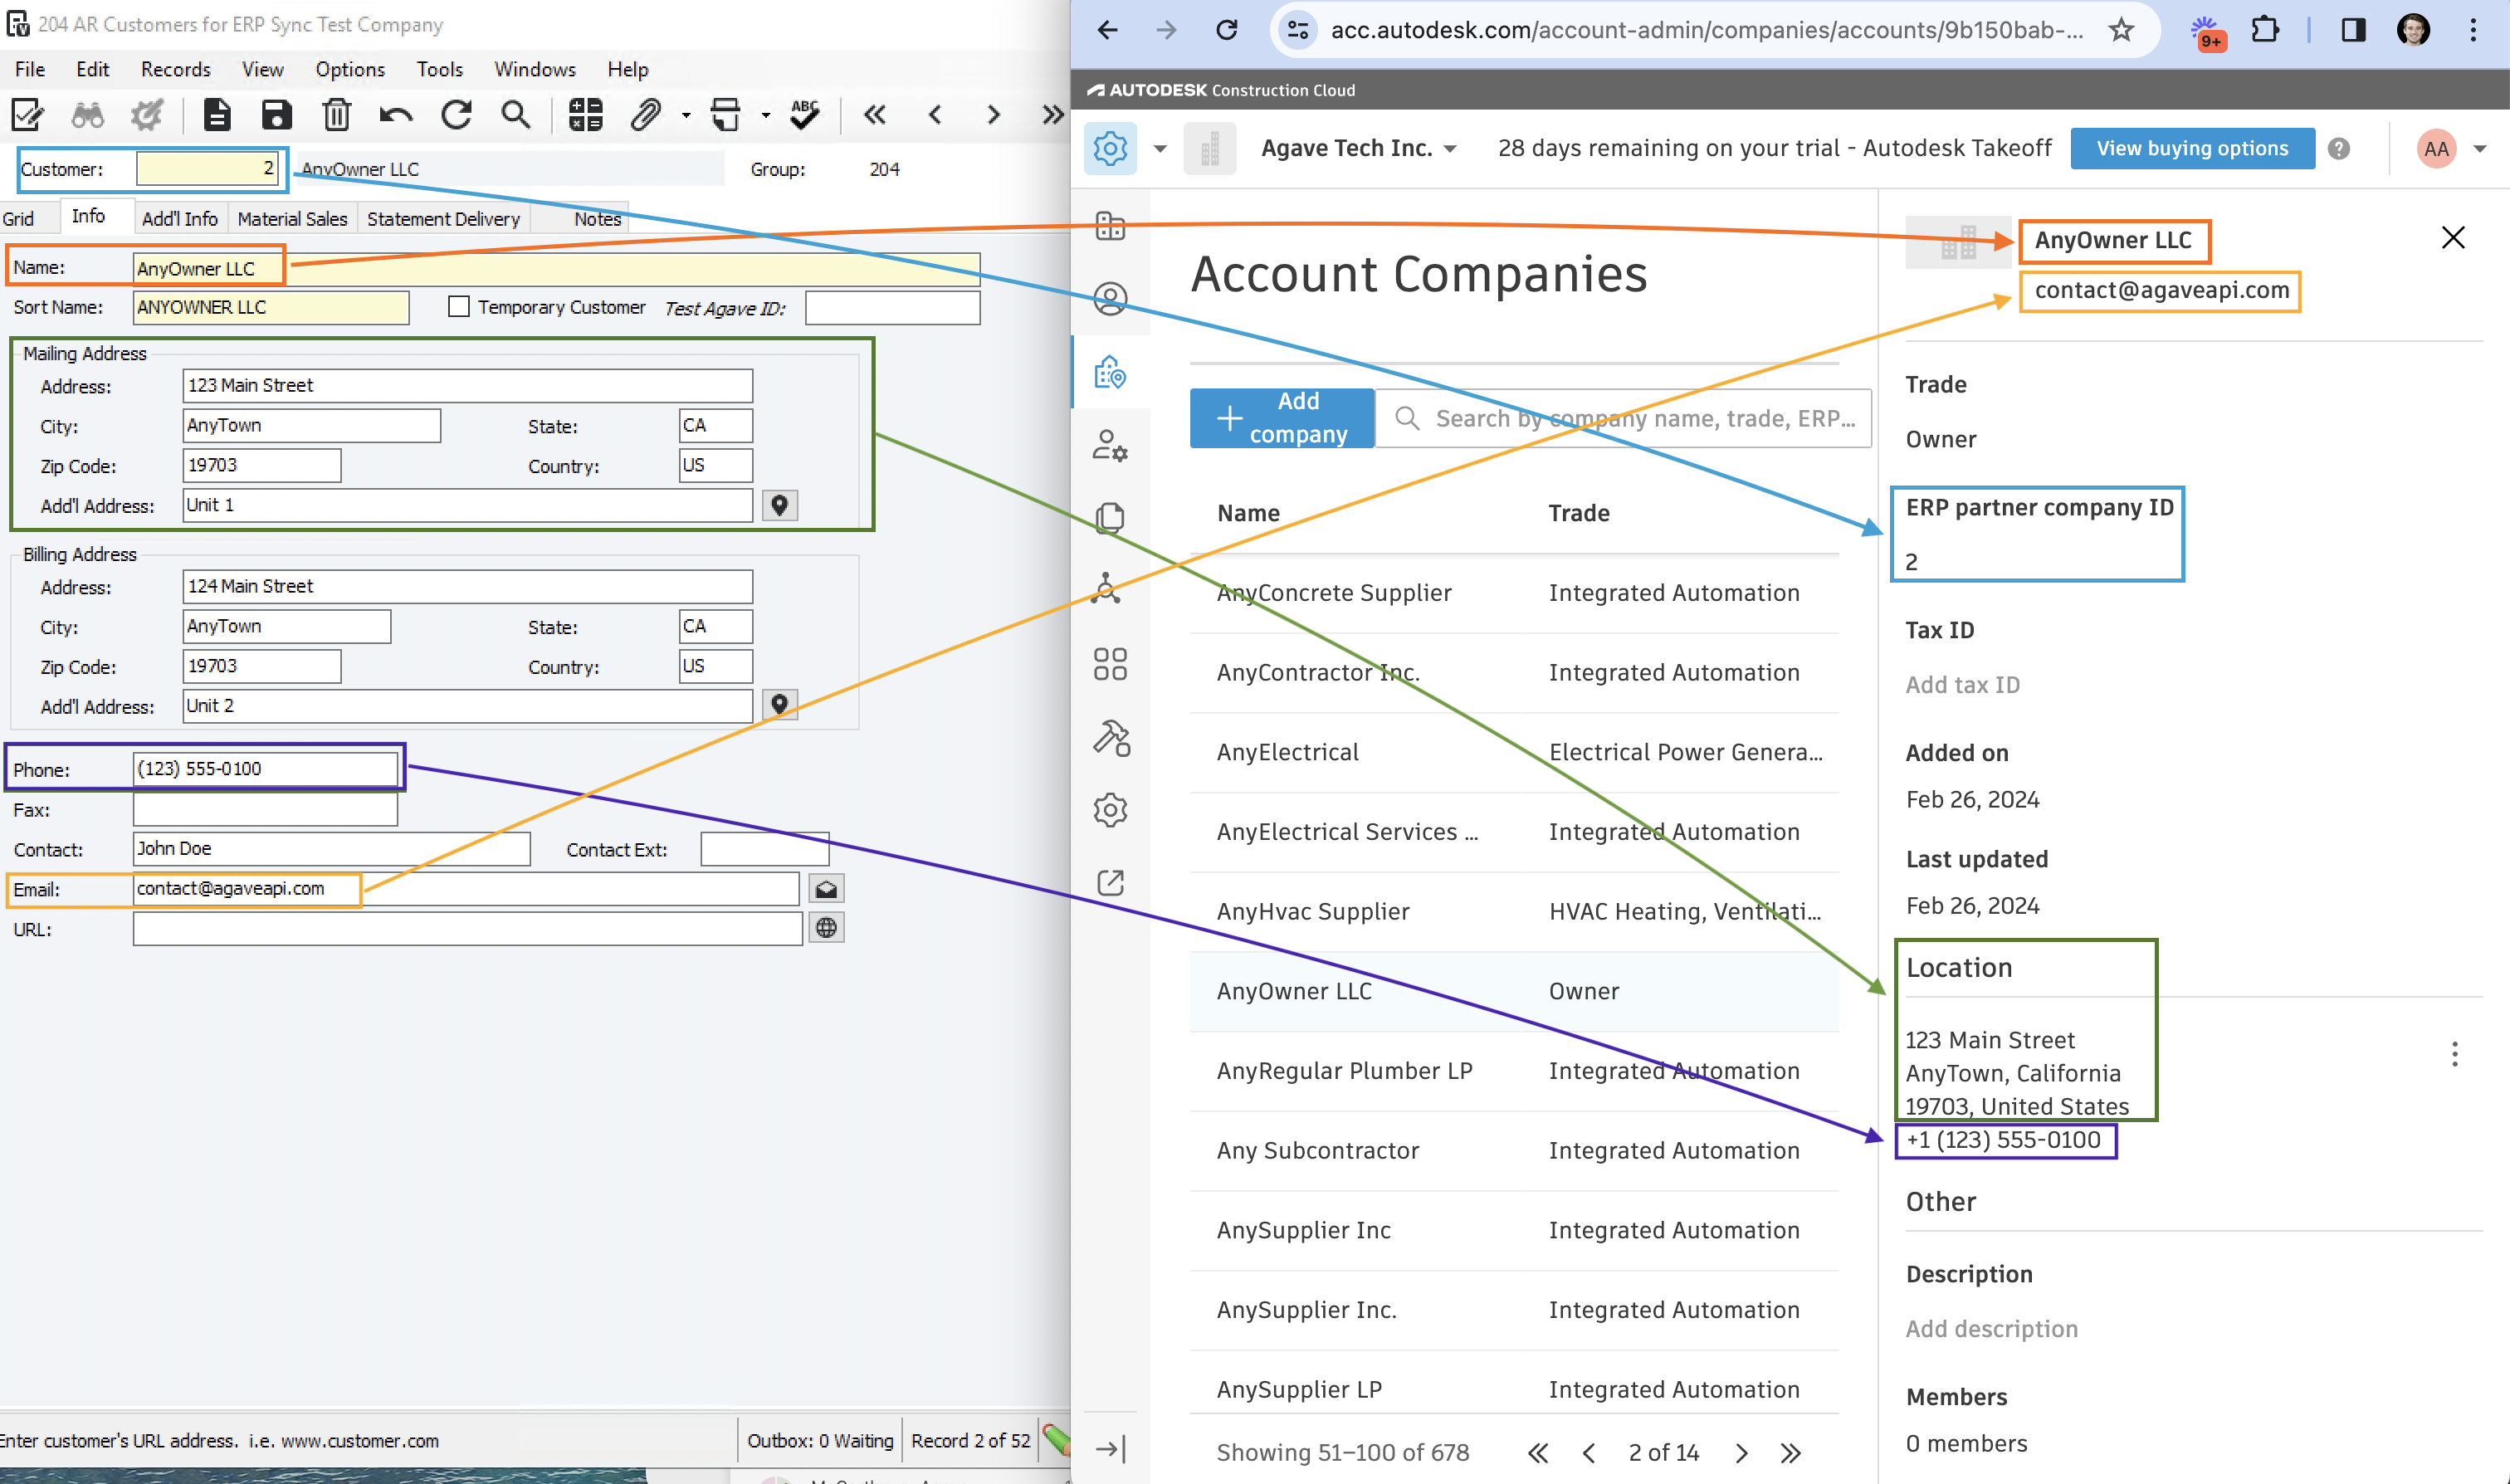Open the print options dropdown arrow

click(x=766, y=116)
